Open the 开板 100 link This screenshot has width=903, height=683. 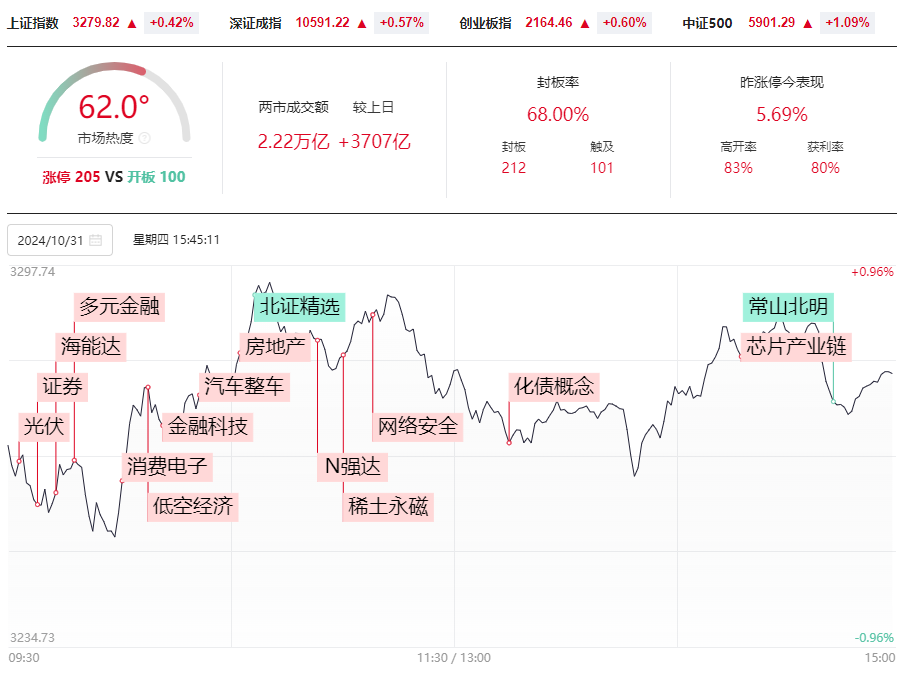click(x=156, y=177)
